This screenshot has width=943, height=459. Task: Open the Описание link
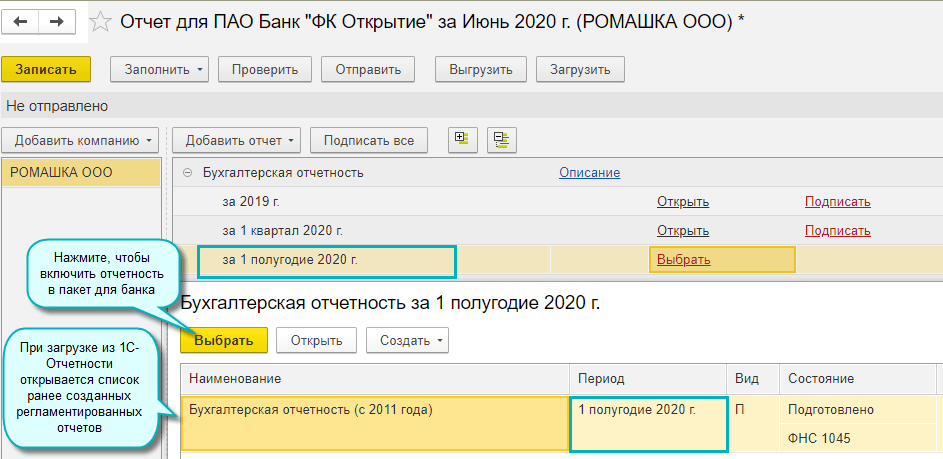click(589, 173)
